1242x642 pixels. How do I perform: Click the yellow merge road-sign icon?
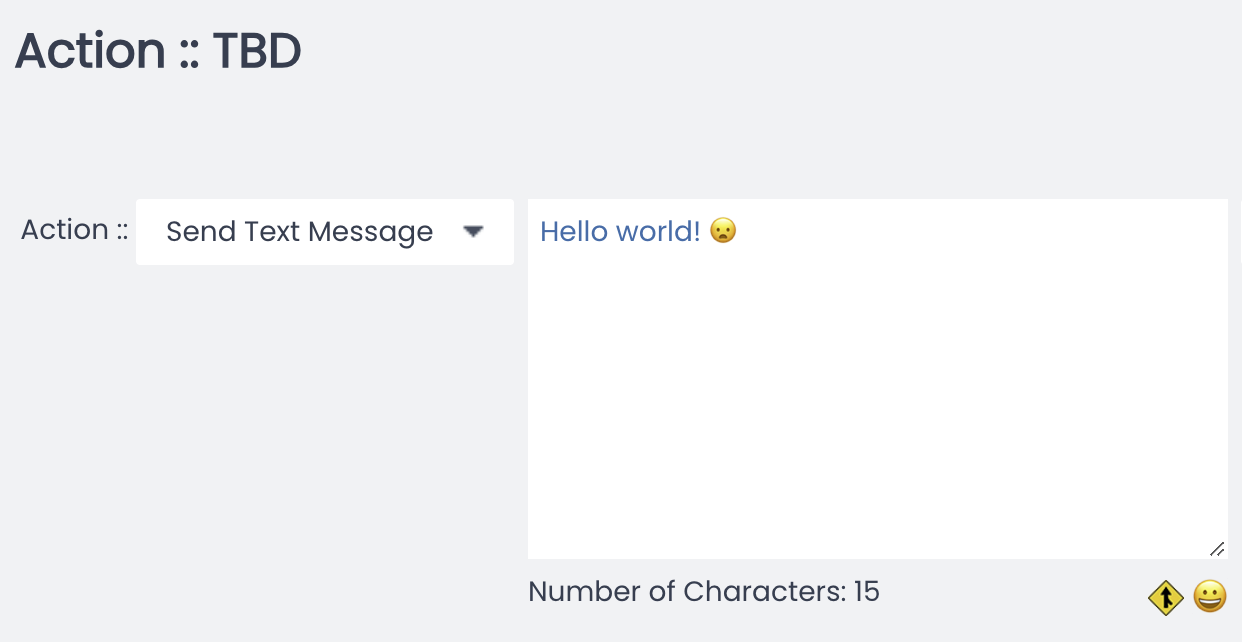[1166, 598]
